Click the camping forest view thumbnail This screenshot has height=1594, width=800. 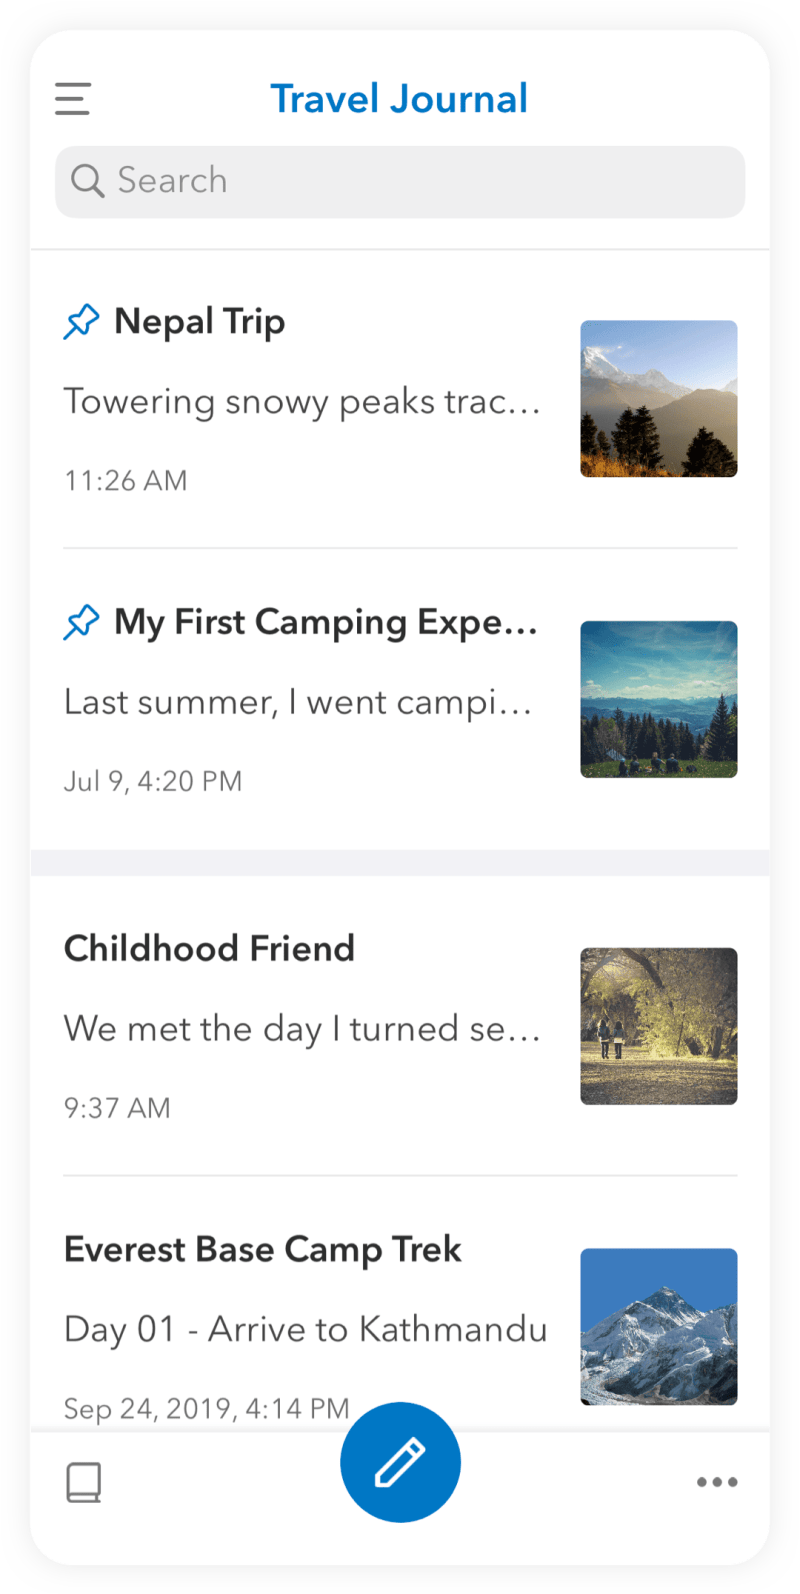click(x=659, y=699)
